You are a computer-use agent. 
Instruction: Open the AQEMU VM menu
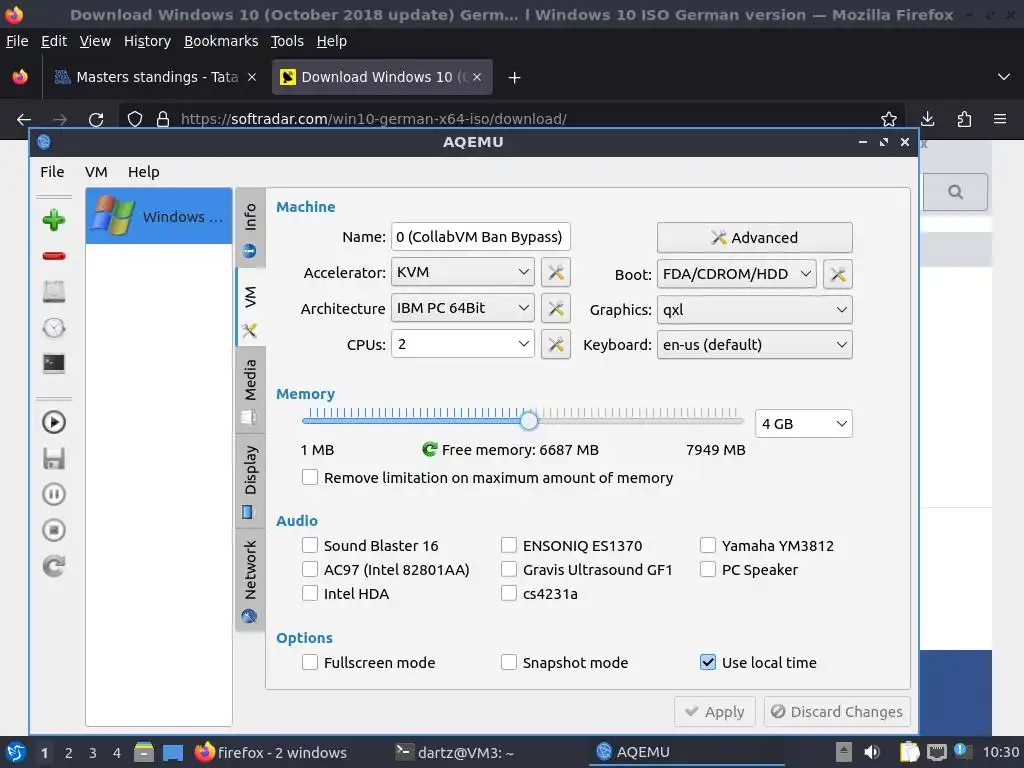pos(96,172)
